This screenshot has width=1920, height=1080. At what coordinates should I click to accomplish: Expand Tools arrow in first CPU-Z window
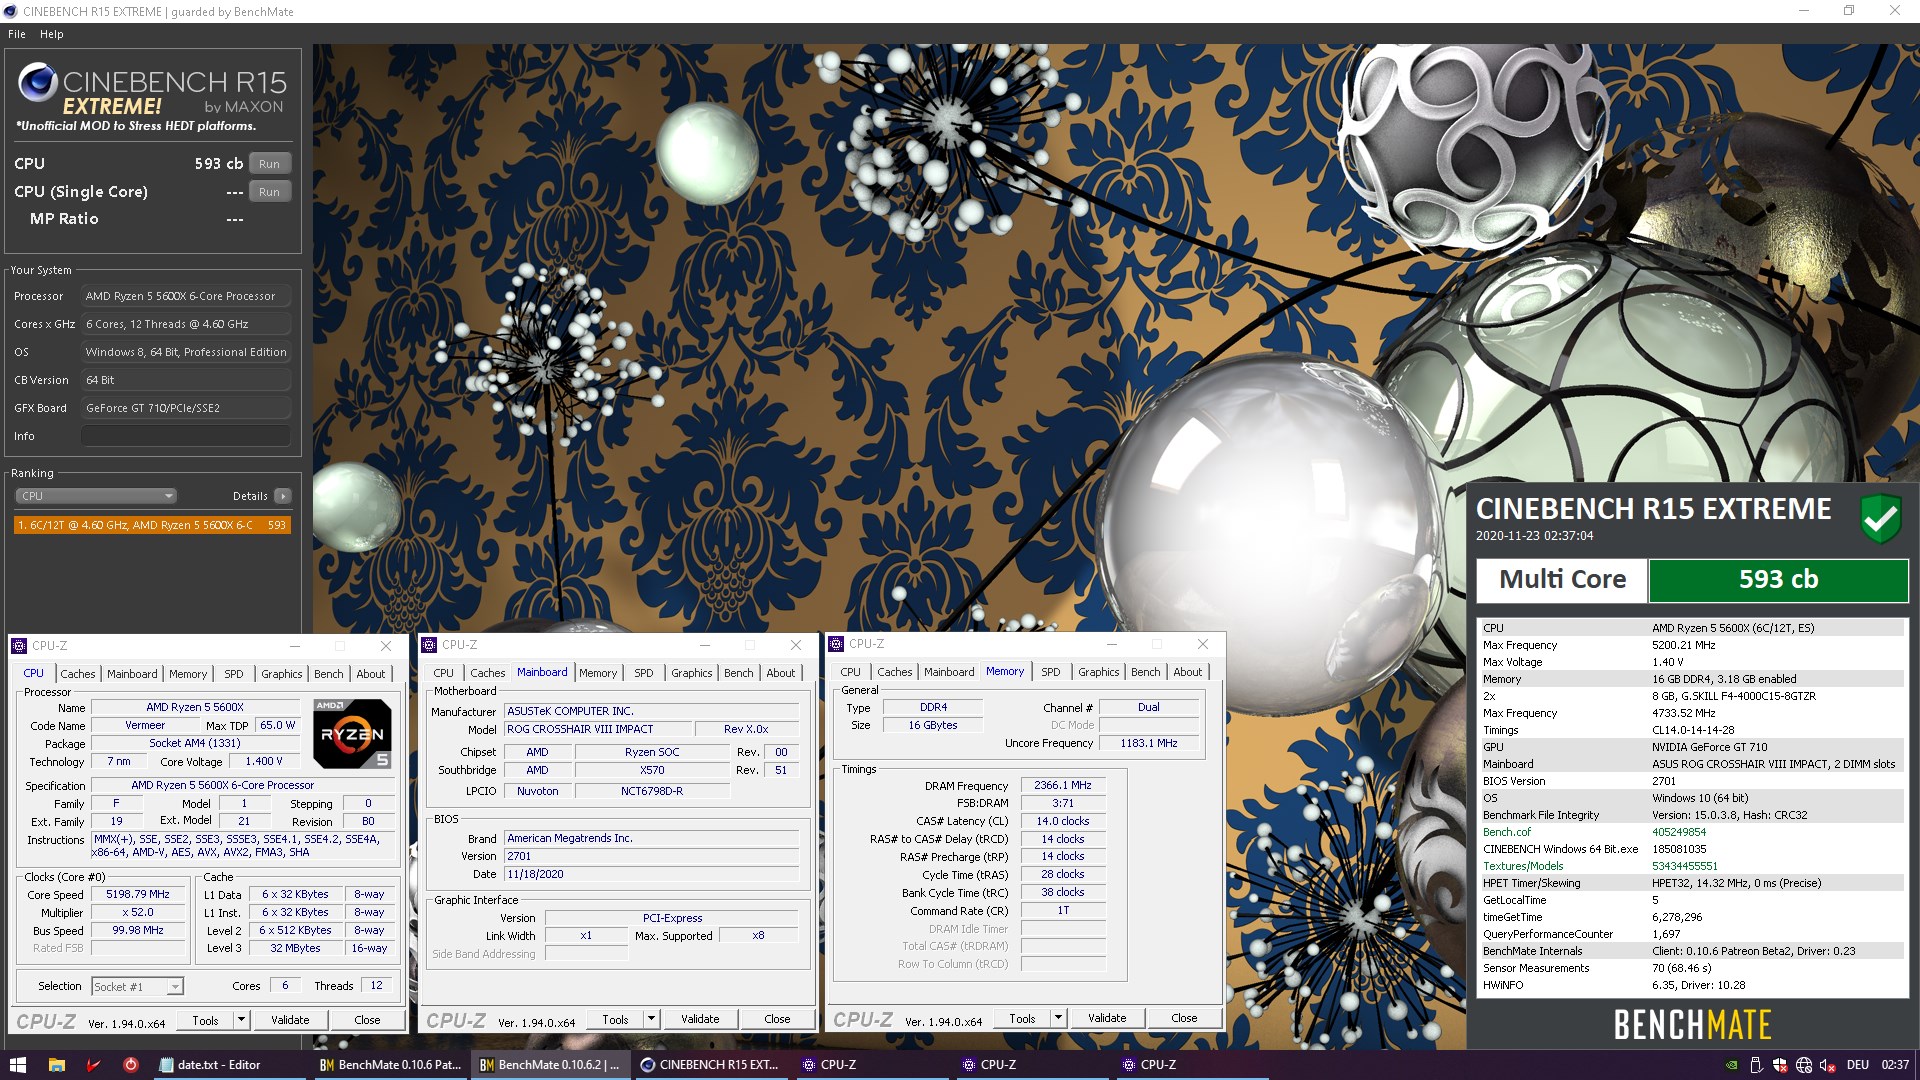point(241,1020)
